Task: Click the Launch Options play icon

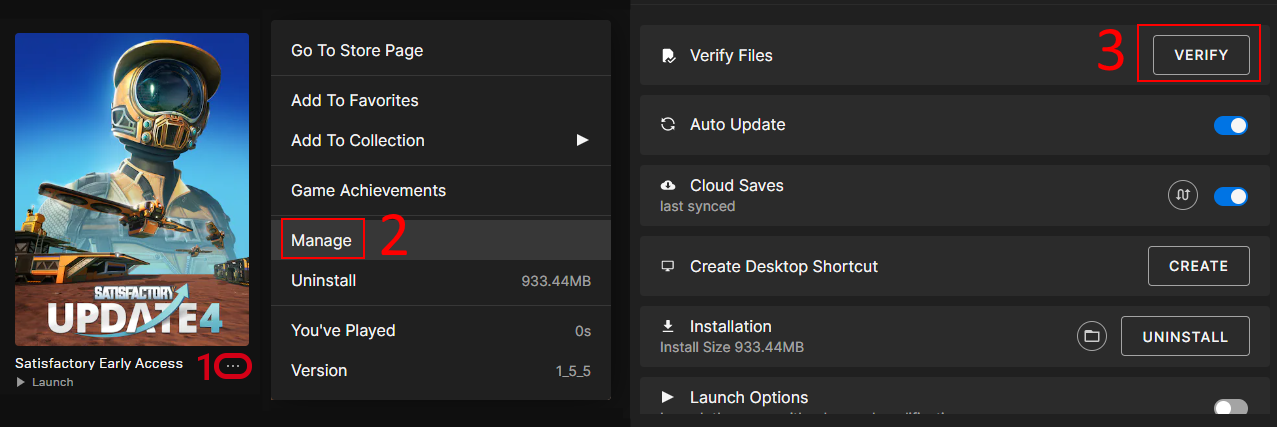Action: click(668, 397)
